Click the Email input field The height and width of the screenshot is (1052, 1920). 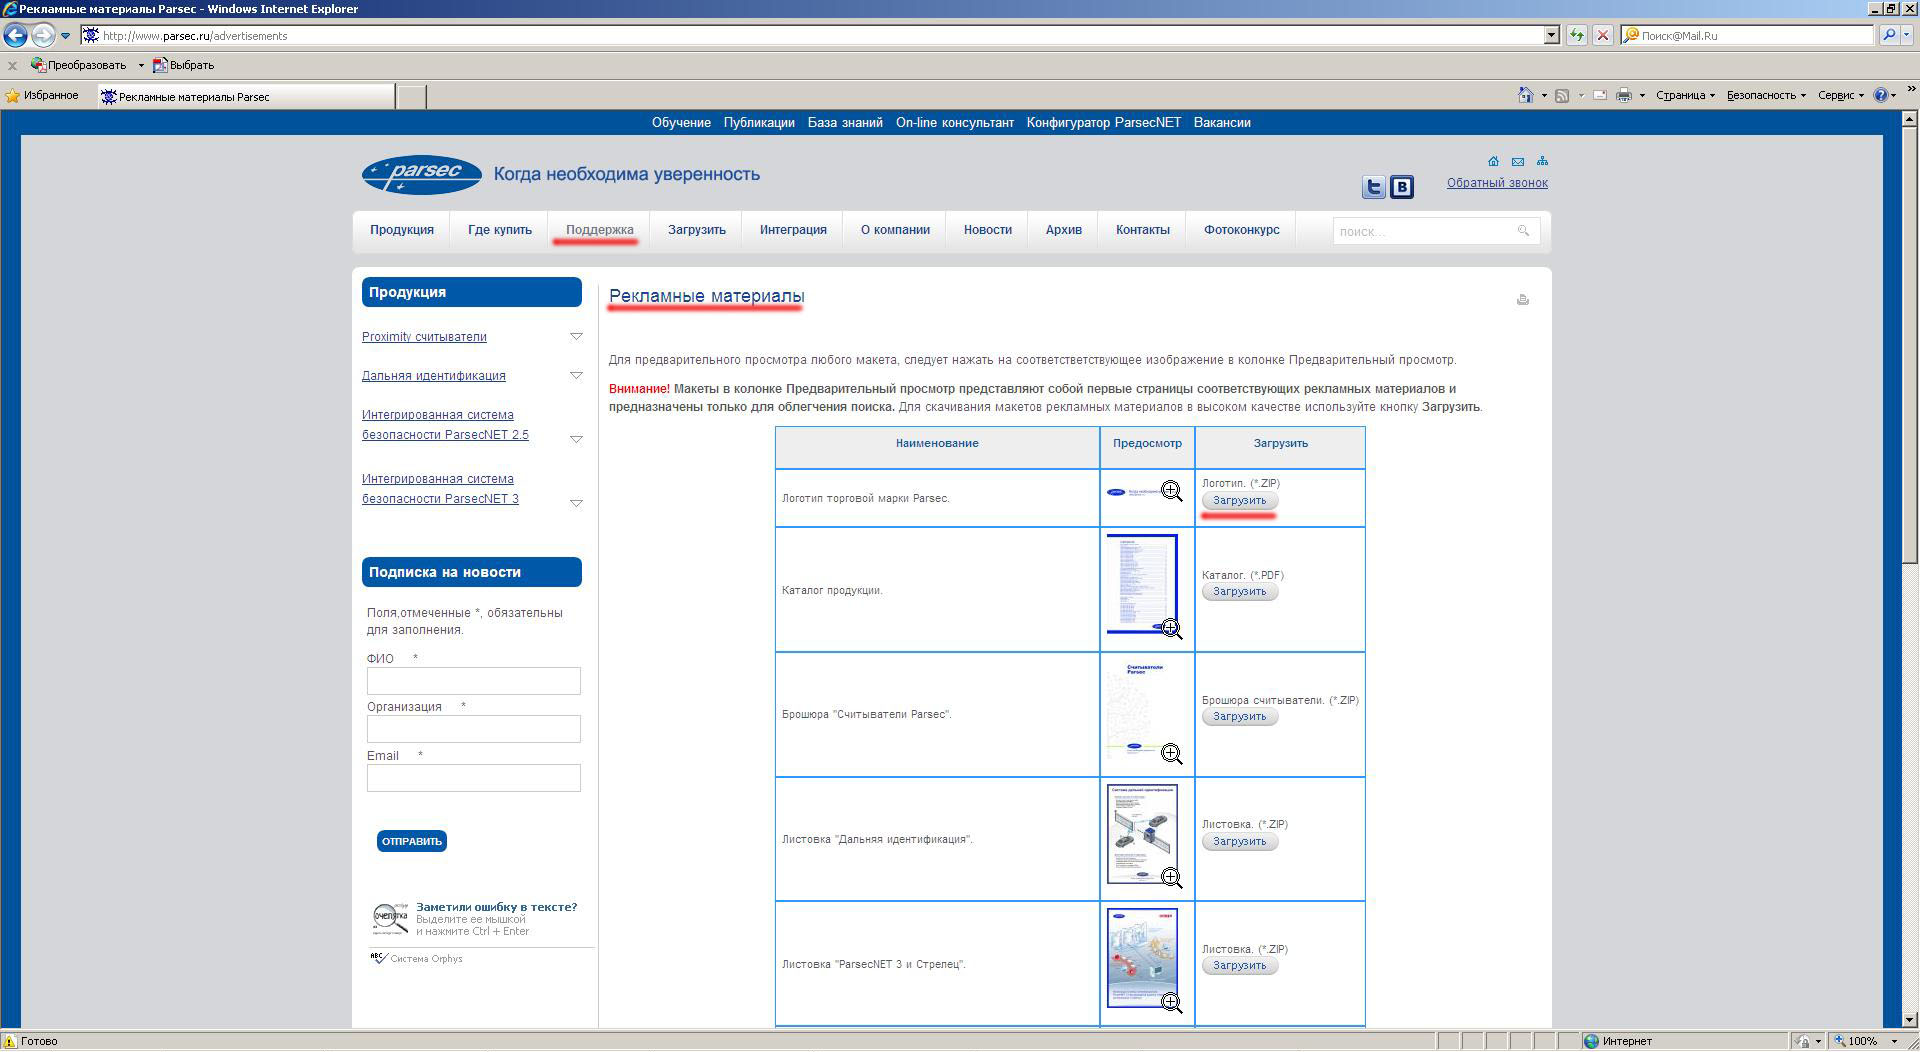click(x=473, y=778)
